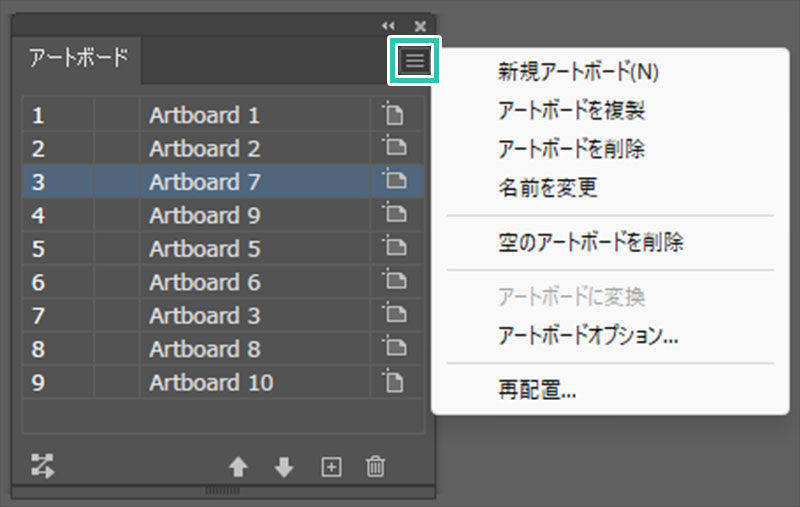Viewport: 800px width, 507px height.
Task: Click the Rearrange All Artboards icon
Action: 43,465
